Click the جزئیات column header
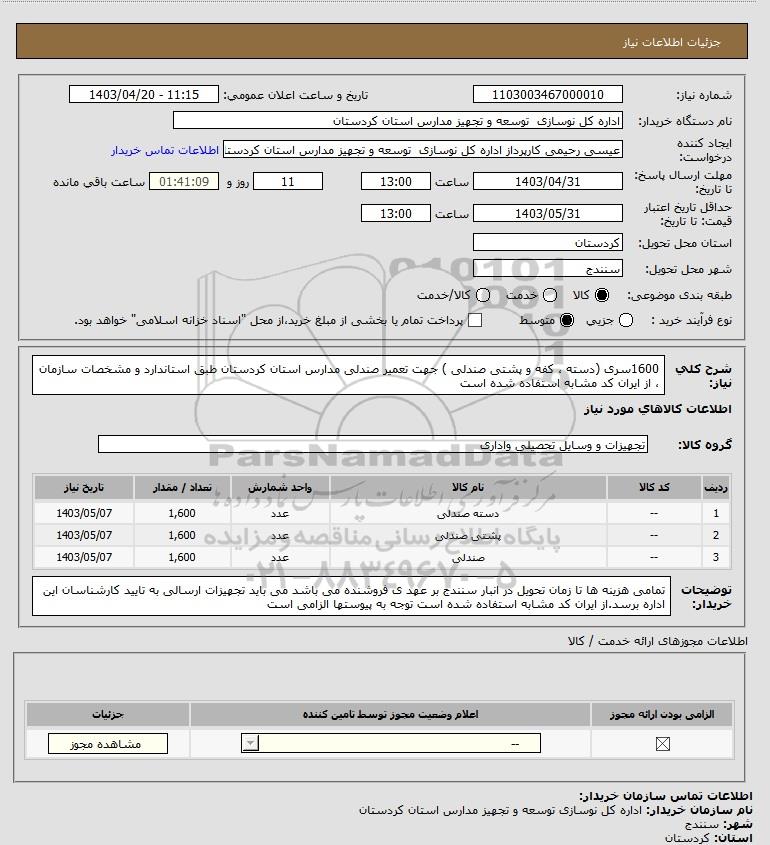 tap(108, 715)
